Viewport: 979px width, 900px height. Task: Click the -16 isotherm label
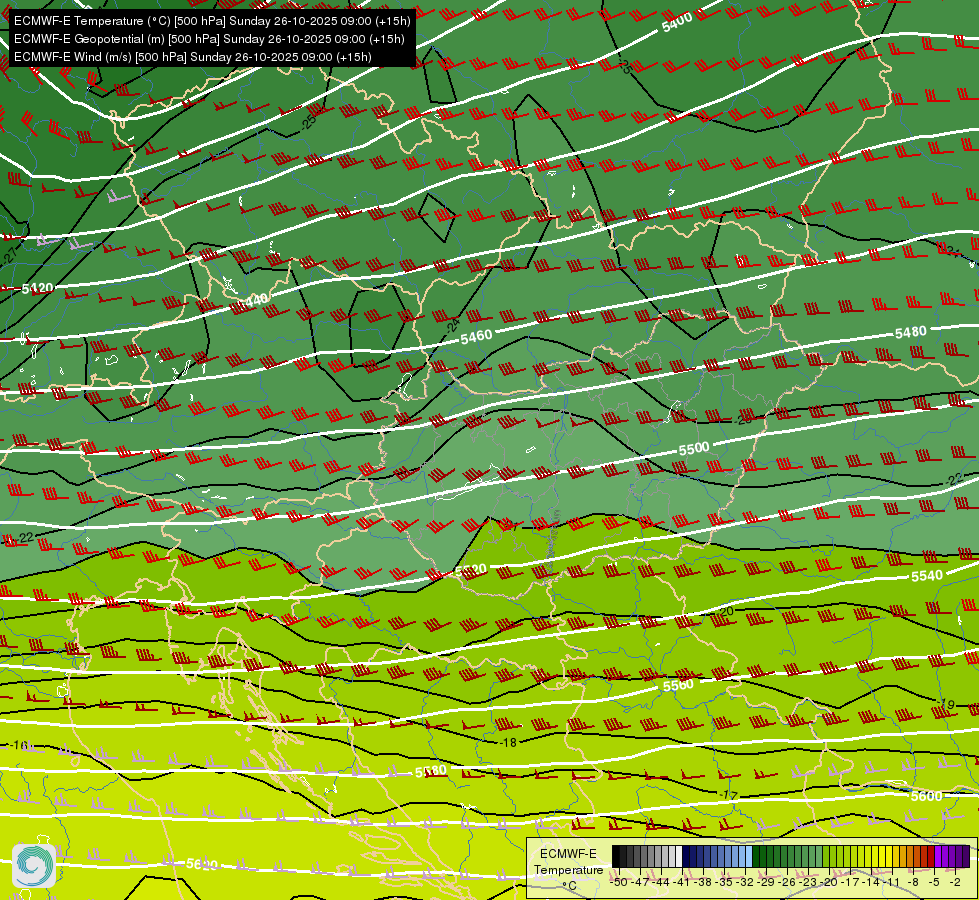(x=19, y=745)
